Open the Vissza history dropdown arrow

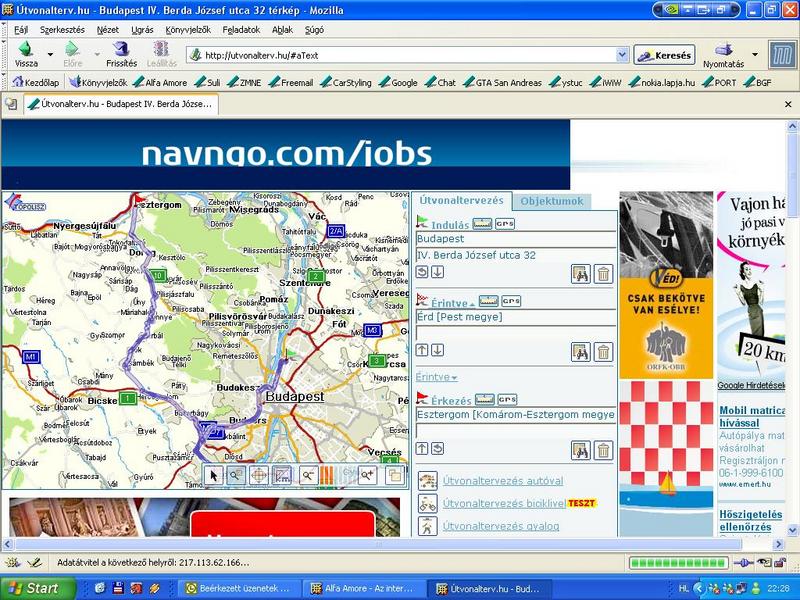50,54
